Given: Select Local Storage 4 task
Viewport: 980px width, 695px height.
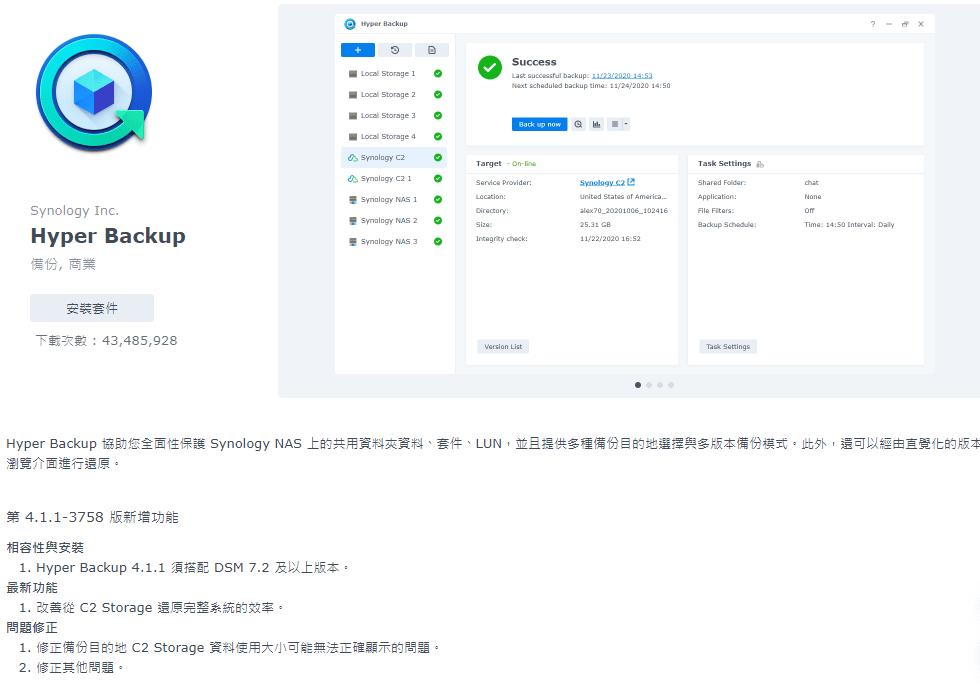Looking at the screenshot, I should click(394, 137).
